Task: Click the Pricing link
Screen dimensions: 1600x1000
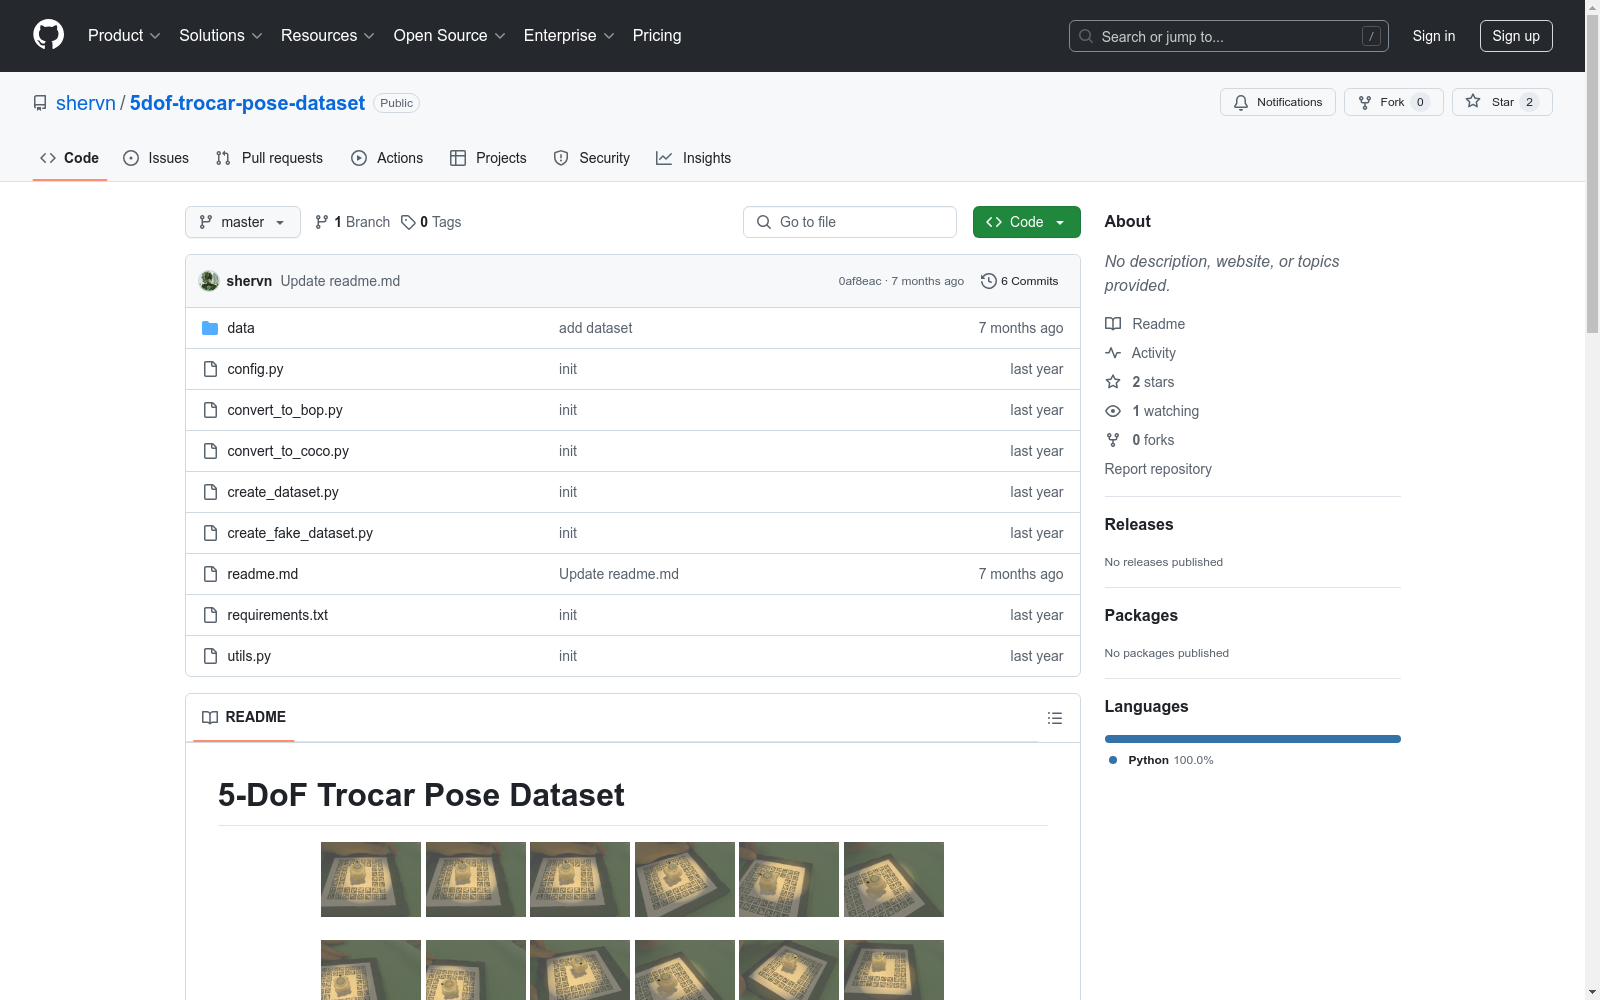Action: pos(657,36)
